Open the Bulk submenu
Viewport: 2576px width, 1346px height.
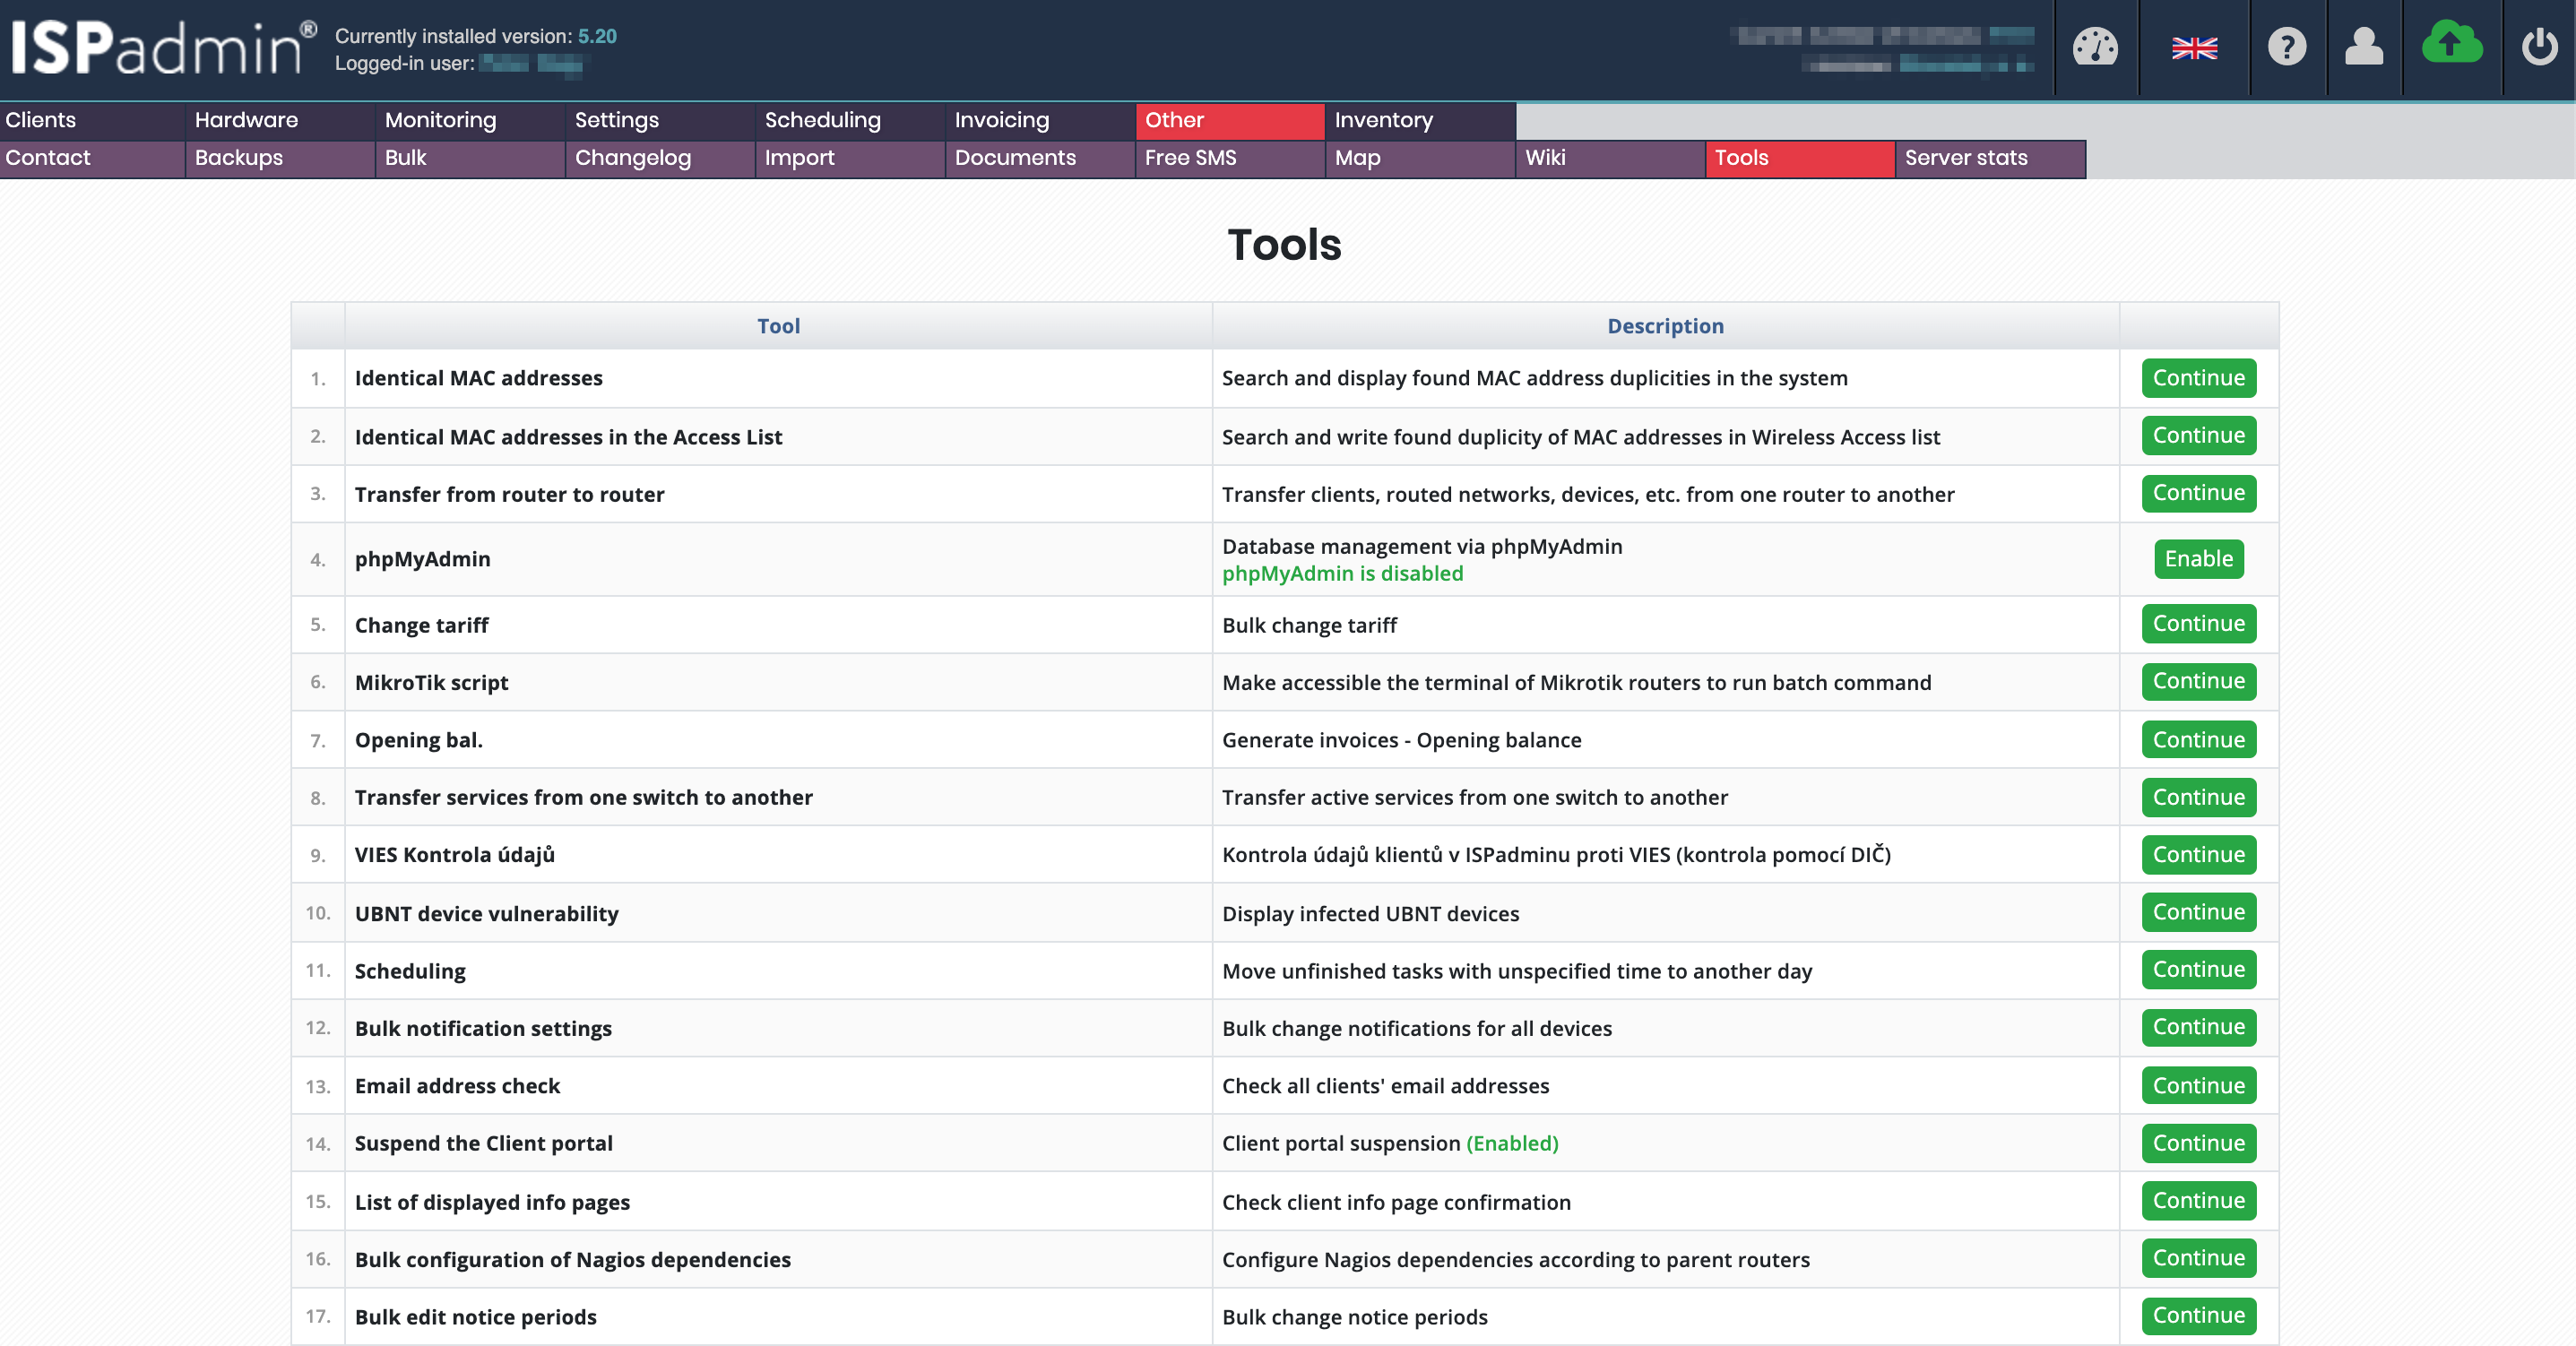[x=471, y=158]
